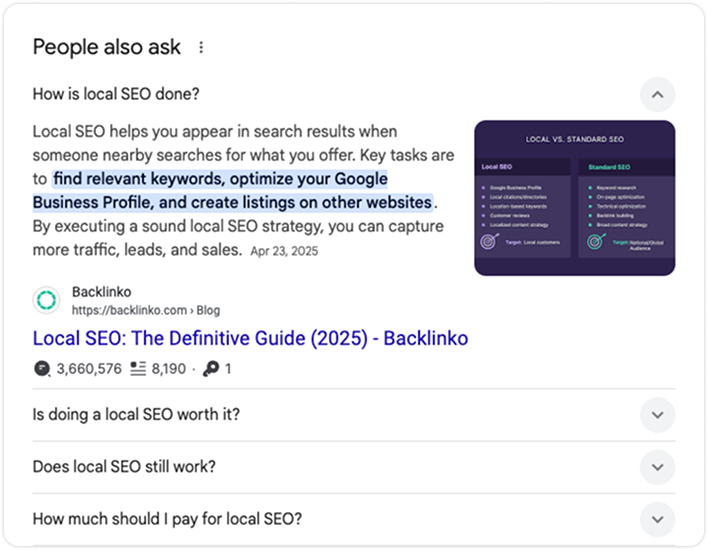Click the highlighted "find relevant keywords" answer text
This screenshot has width=708, height=550.
(x=233, y=191)
